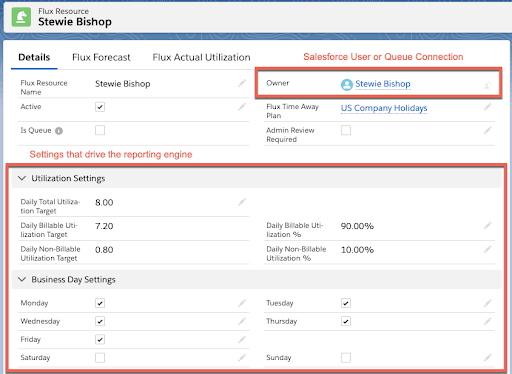The width and height of the screenshot is (512, 374).
Task: Click the 10.00% non-billable utilization value
Action: pyautogui.click(x=357, y=250)
